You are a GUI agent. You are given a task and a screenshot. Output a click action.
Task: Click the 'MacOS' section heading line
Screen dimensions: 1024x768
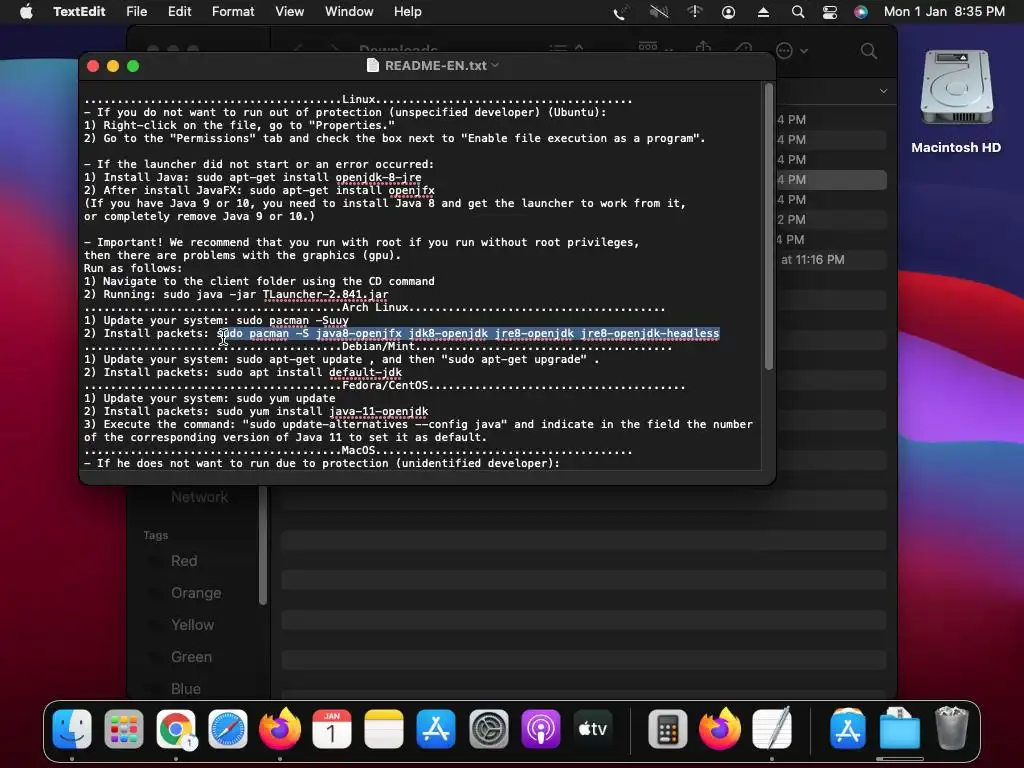point(359,451)
